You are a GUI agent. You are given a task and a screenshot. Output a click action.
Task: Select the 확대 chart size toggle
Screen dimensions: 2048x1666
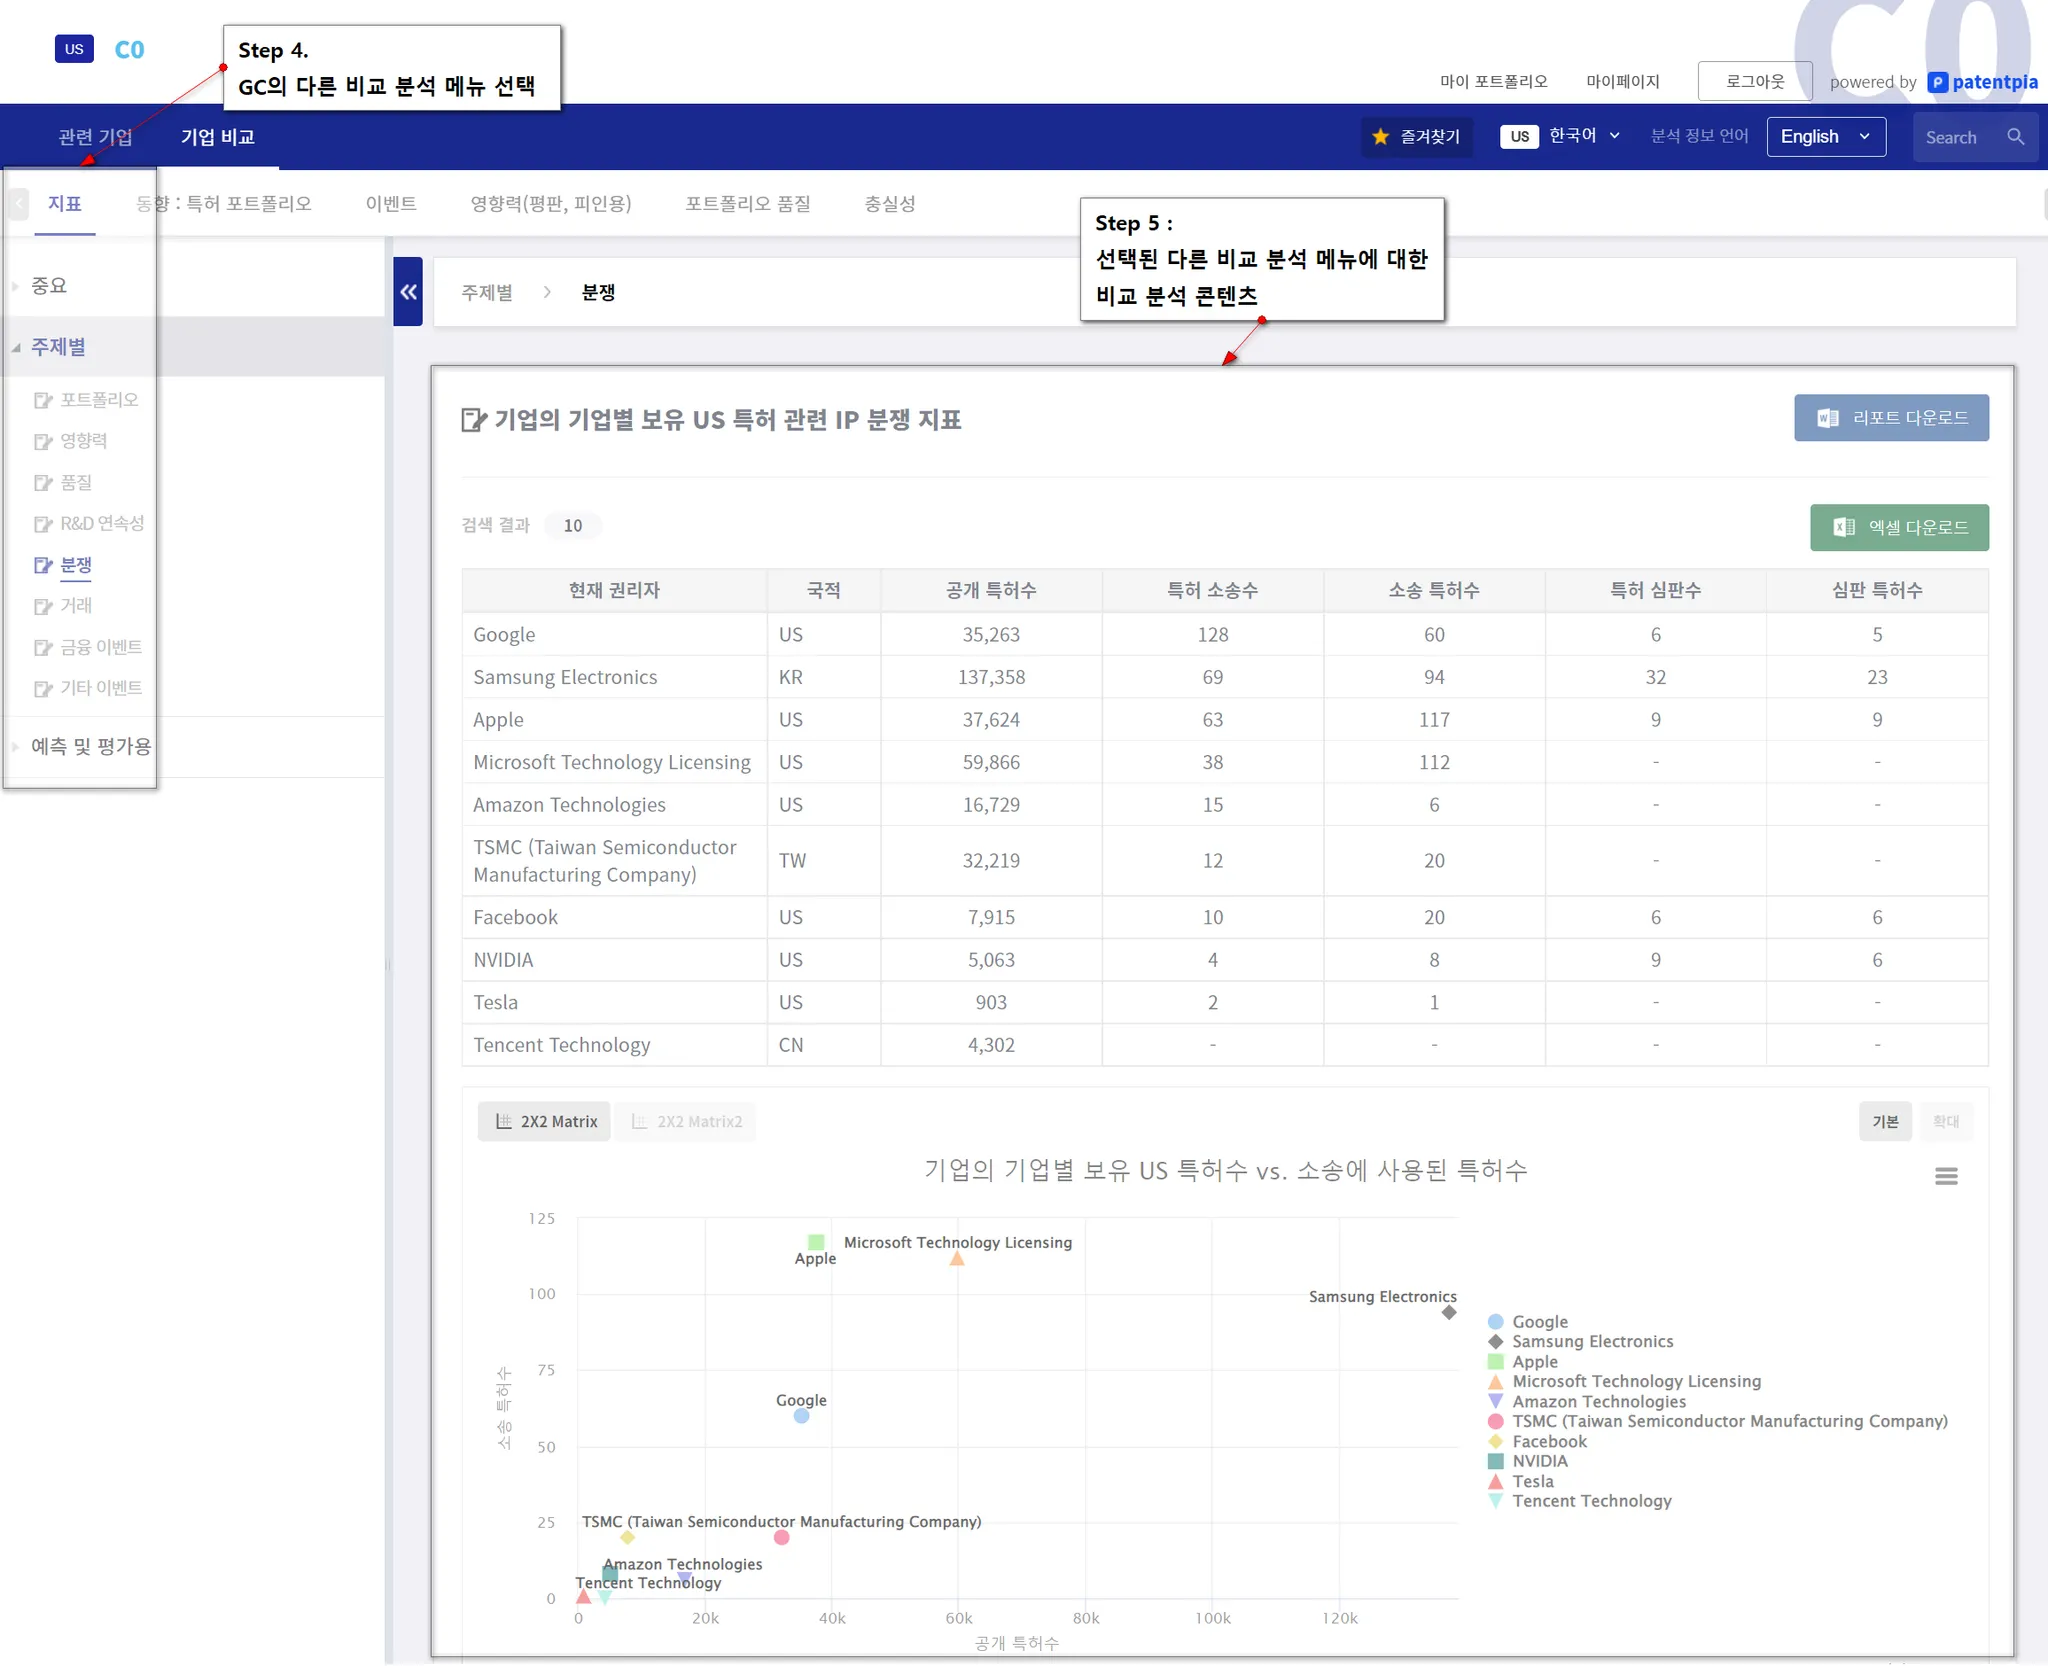click(1945, 1121)
